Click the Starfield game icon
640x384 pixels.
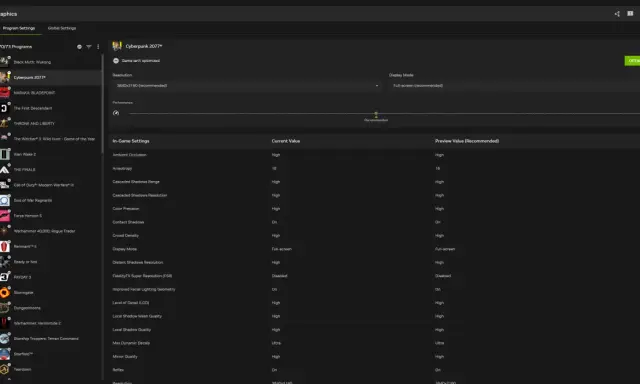click(4, 354)
